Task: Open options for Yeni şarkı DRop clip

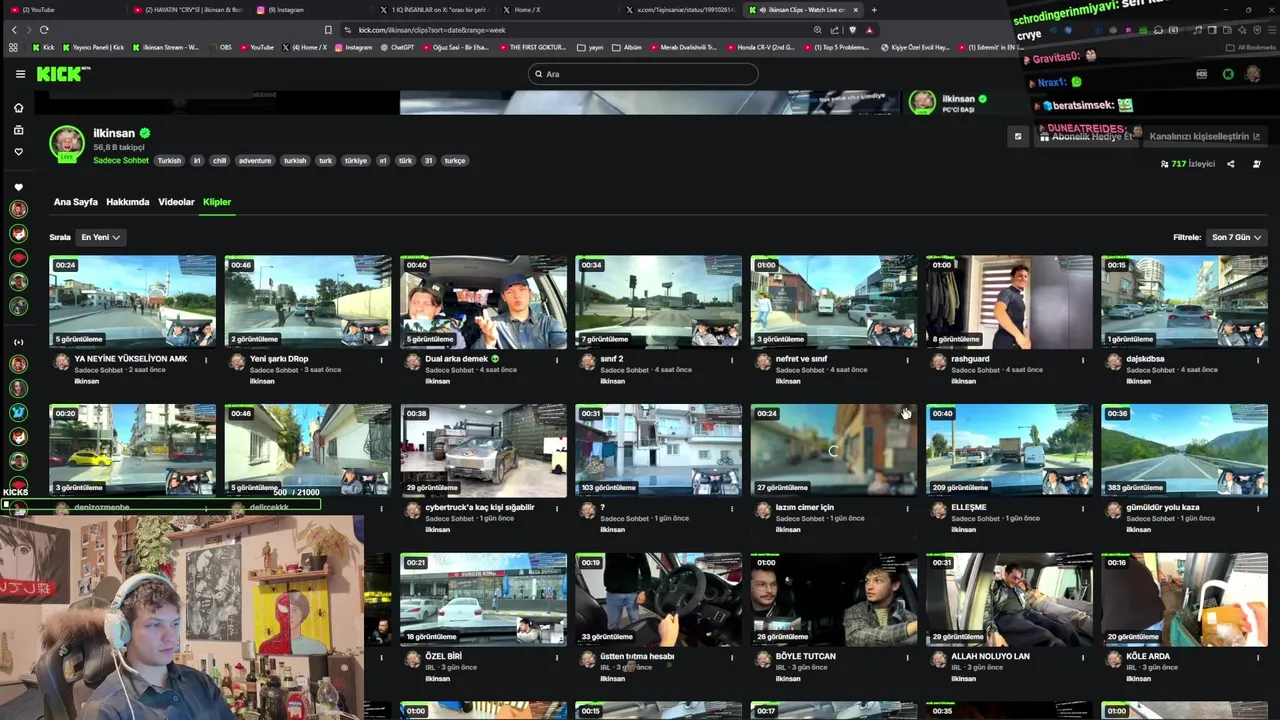Action: (x=381, y=360)
